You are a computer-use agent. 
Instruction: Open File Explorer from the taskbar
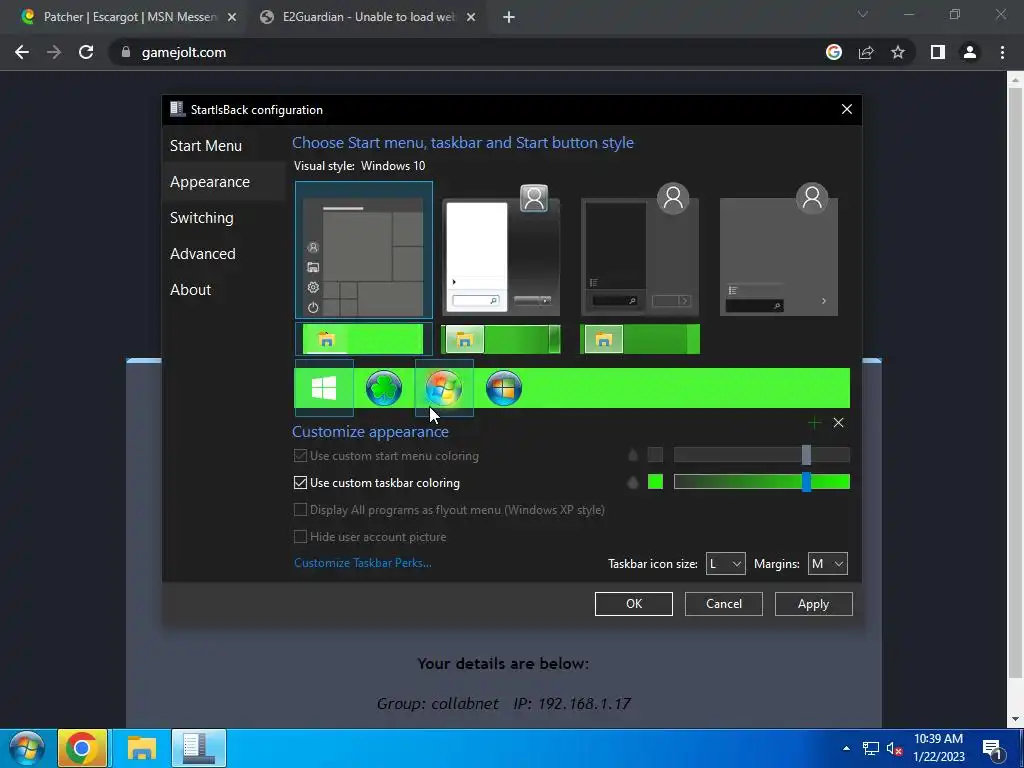point(142,748)
